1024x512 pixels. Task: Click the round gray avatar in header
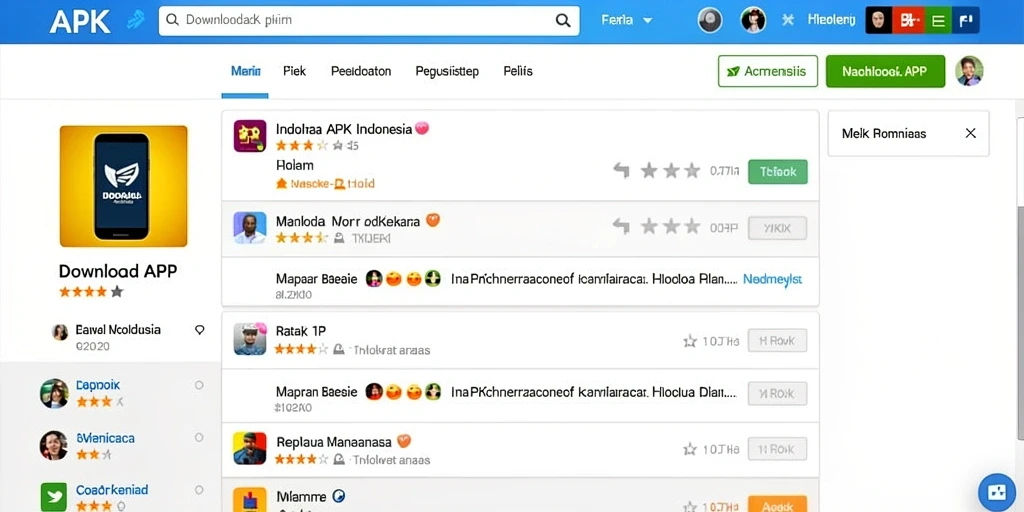tap(710, 20)
